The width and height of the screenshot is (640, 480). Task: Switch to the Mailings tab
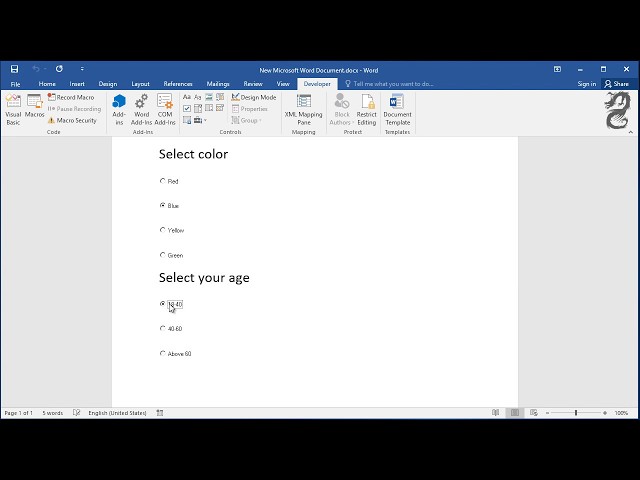click(x=218, y=84)
